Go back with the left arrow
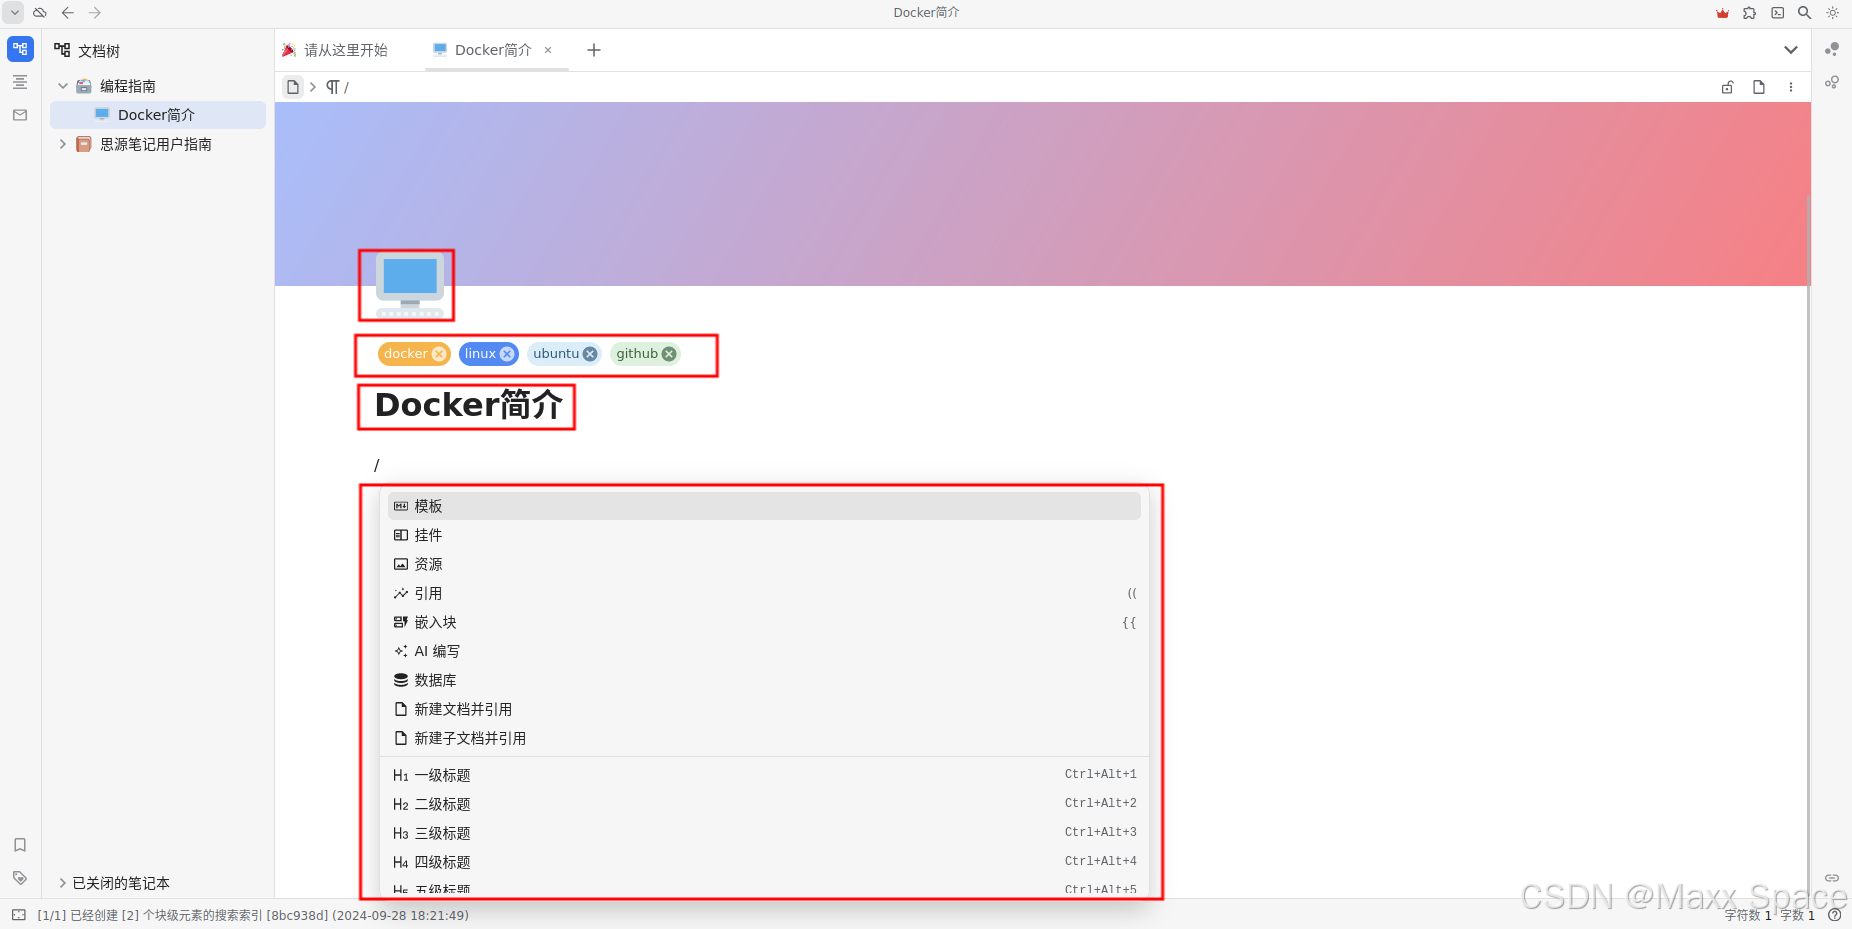 [68, 13]
